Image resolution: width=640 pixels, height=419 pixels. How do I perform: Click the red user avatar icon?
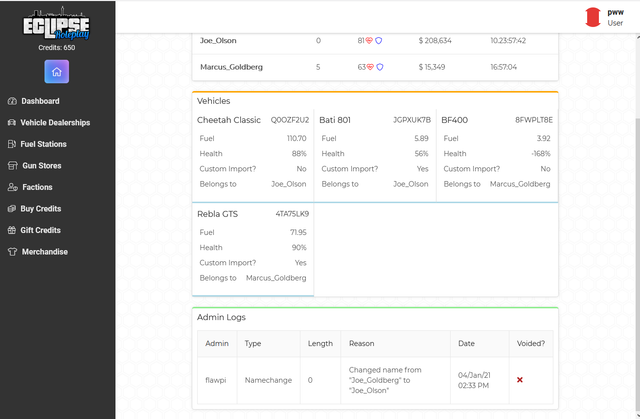click(593, 17)
